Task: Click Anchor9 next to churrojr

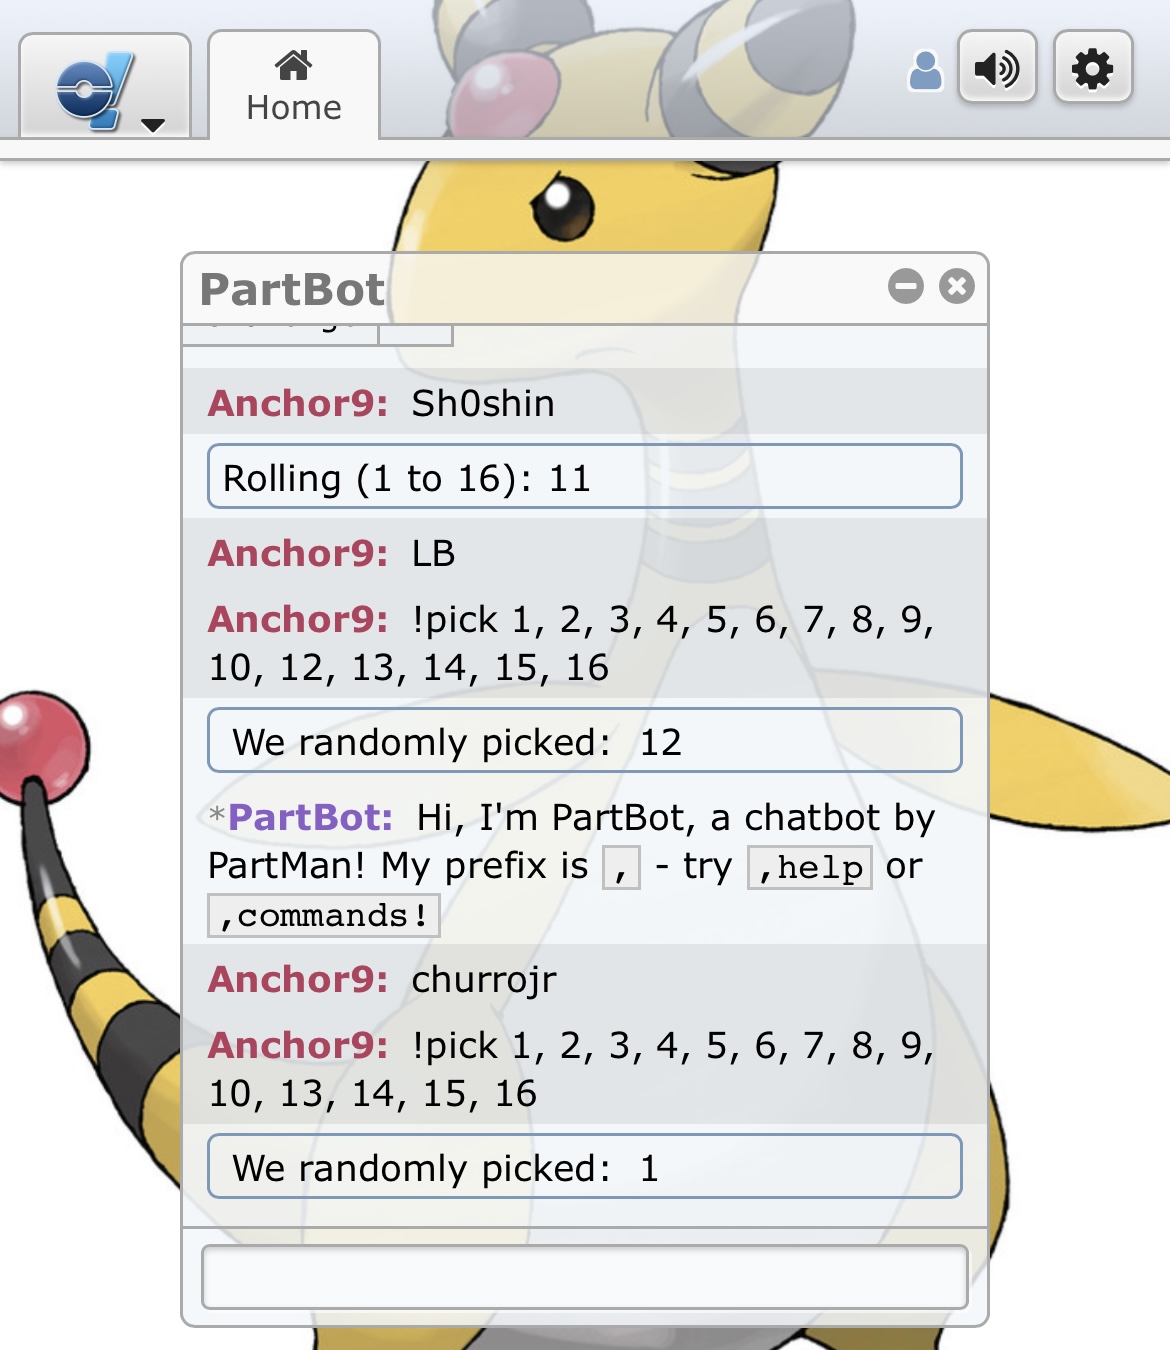Action: (297, 979)
